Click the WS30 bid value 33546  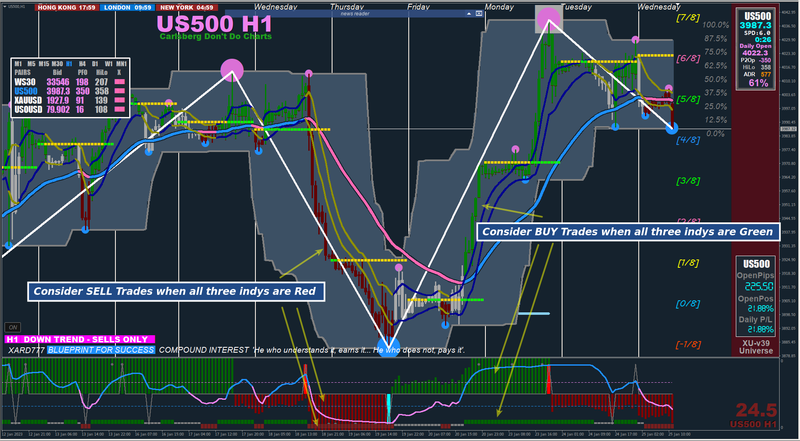tap(58, 82)
